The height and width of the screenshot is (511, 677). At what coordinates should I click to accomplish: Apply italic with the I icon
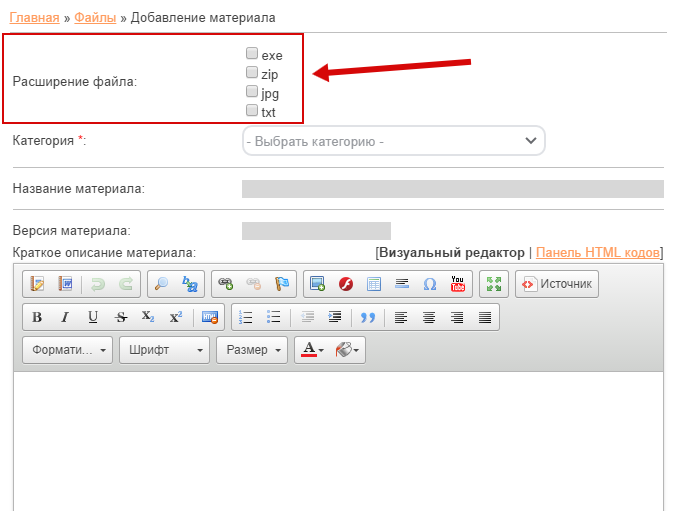coord(65,317)
